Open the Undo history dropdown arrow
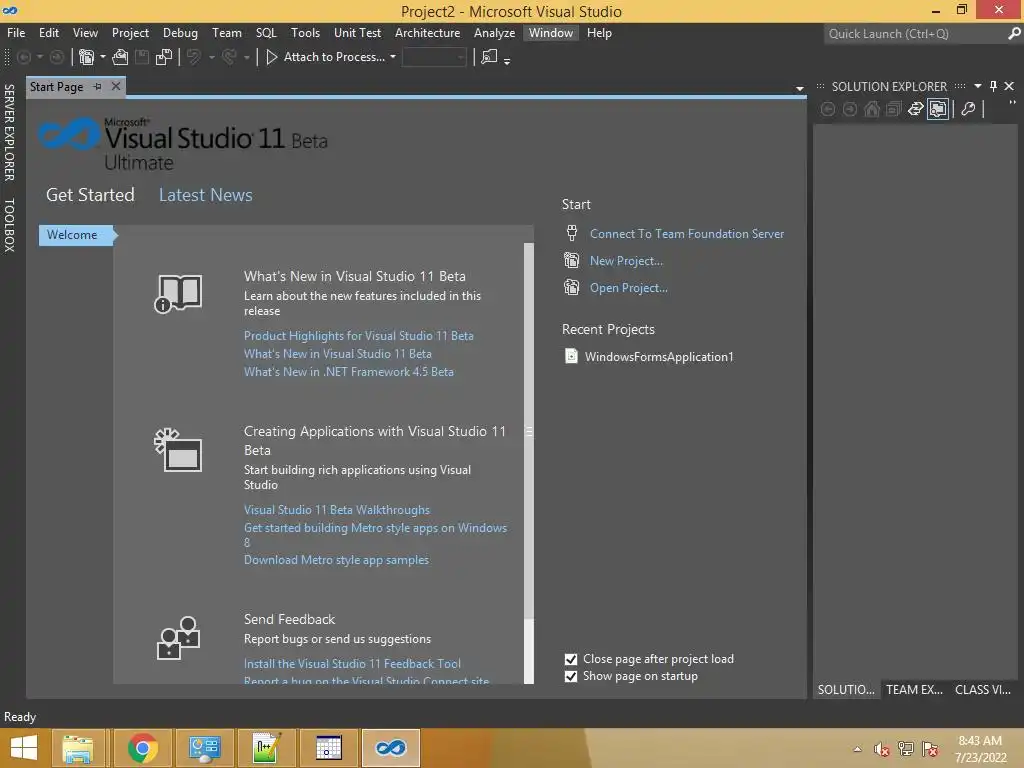 [212, 57]
